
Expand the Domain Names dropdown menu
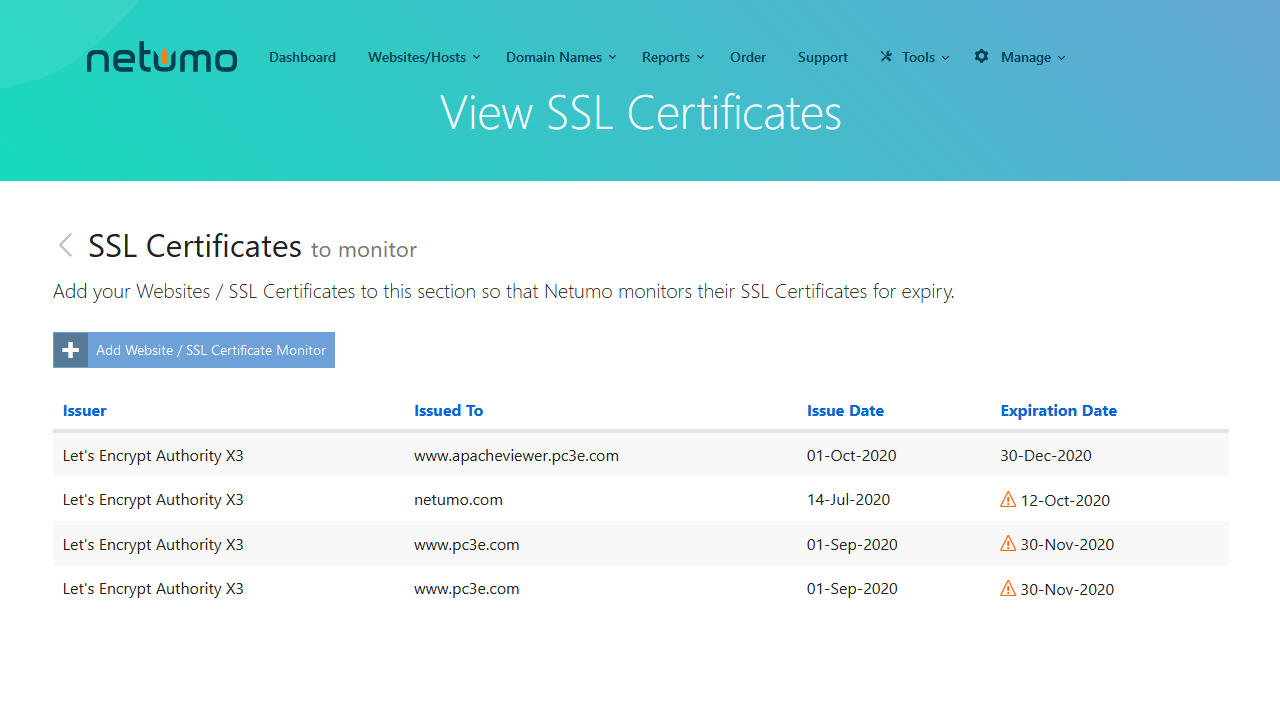click(x=561, y=57)
